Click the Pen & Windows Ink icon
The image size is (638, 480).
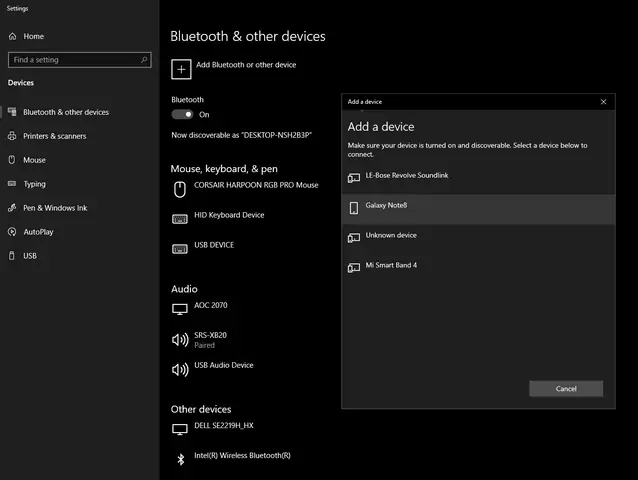click(x=12, y=208)
